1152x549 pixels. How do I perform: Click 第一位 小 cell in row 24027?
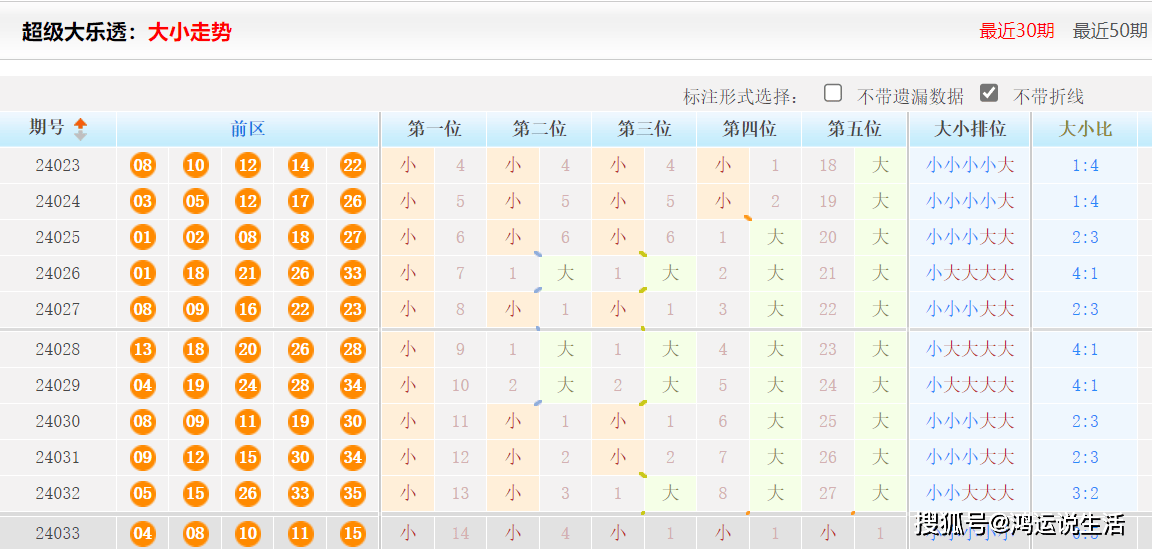click(408, 309)
